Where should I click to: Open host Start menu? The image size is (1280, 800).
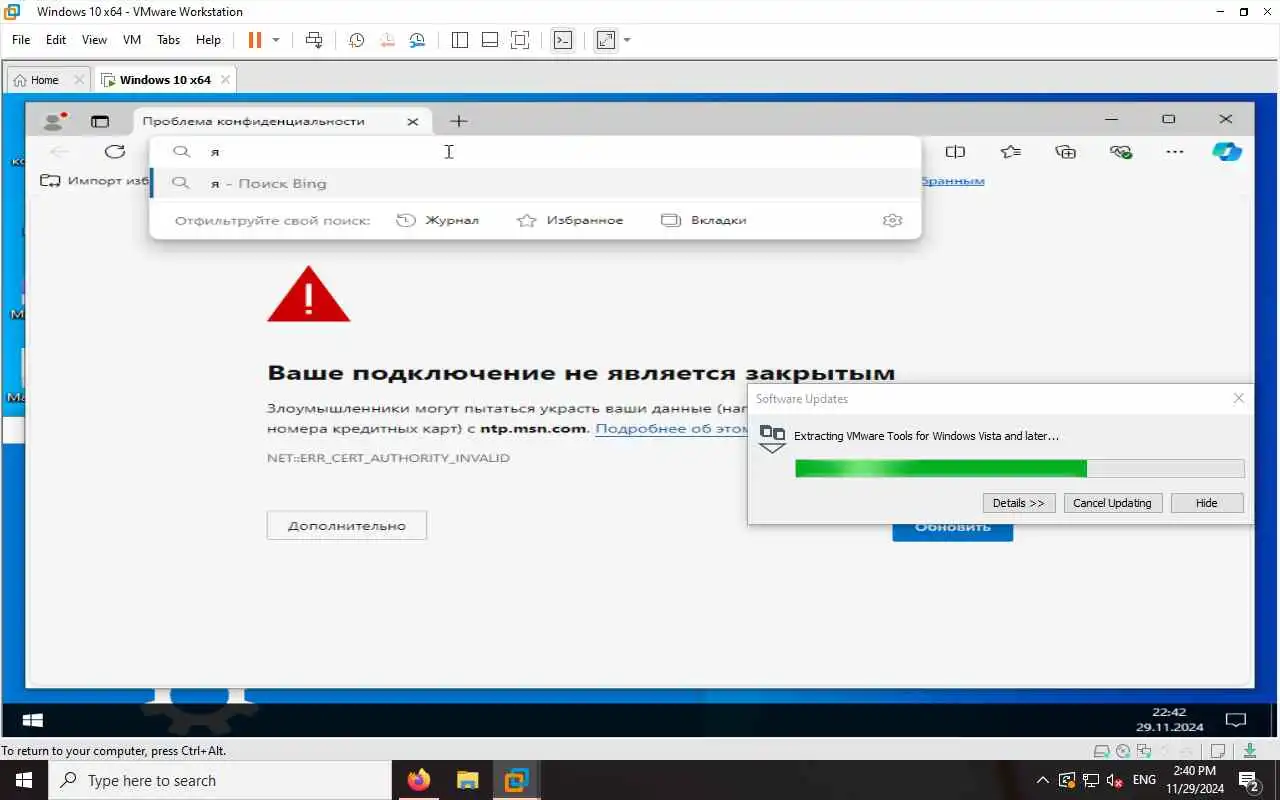[24, 780]
